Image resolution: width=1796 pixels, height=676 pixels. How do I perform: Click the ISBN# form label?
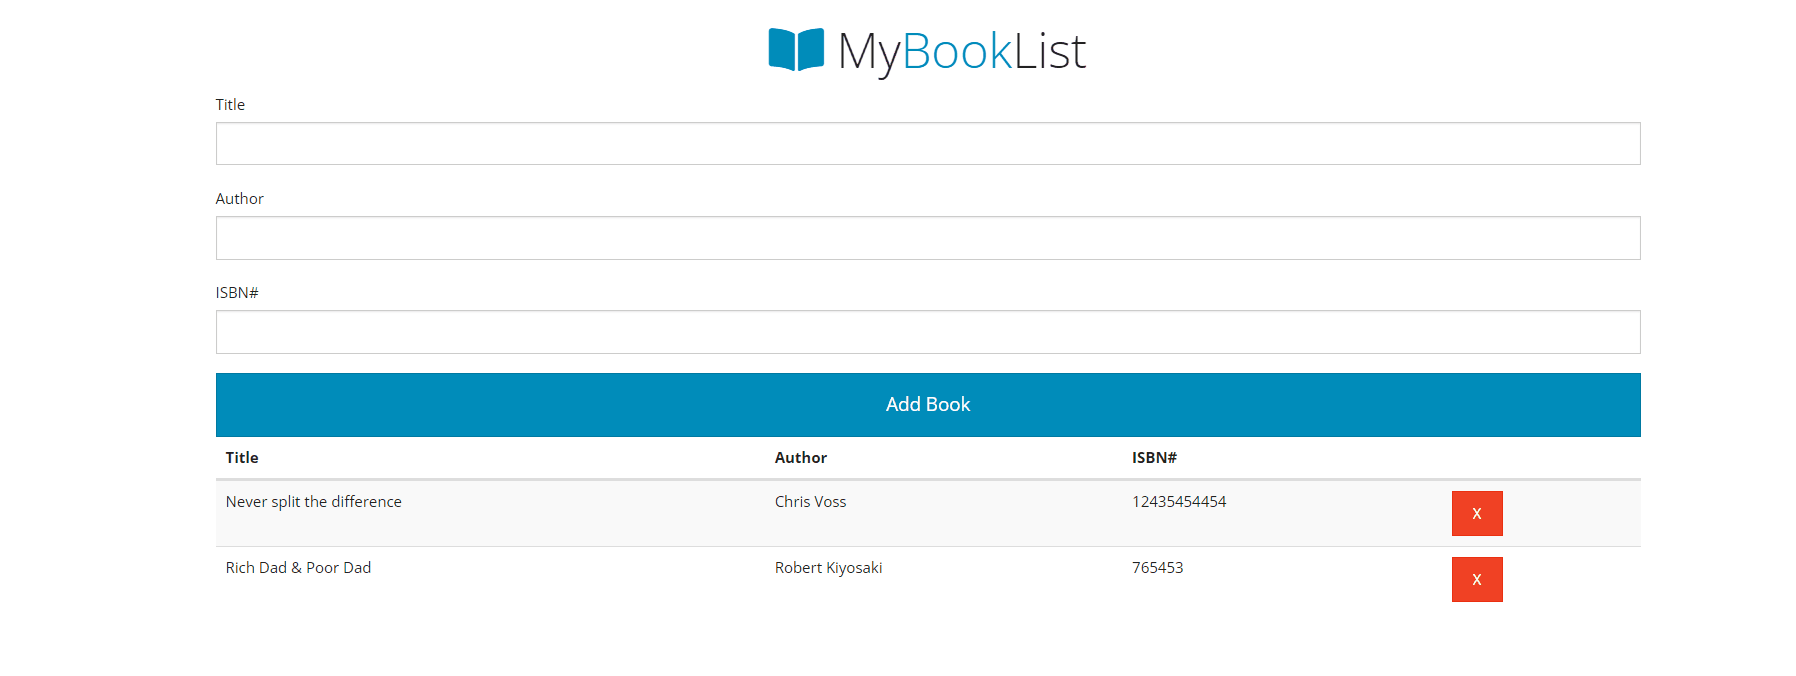click(x=237, y=293)
